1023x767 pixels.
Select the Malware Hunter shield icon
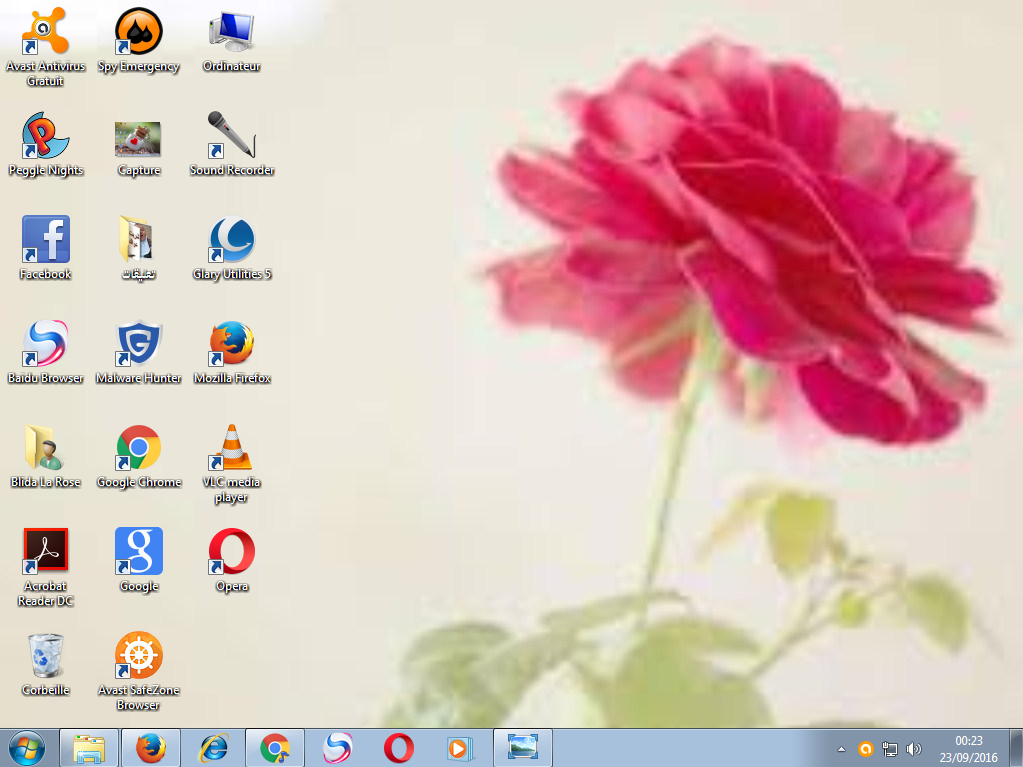139,345
